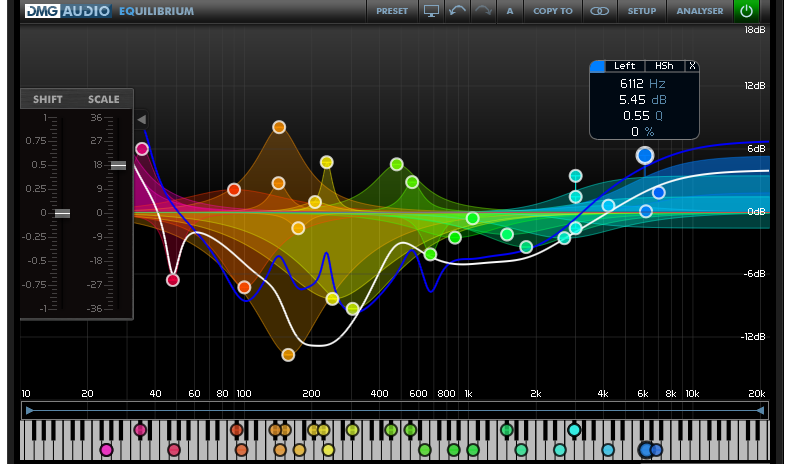Click the SCALE slider handle

[118, 165]
